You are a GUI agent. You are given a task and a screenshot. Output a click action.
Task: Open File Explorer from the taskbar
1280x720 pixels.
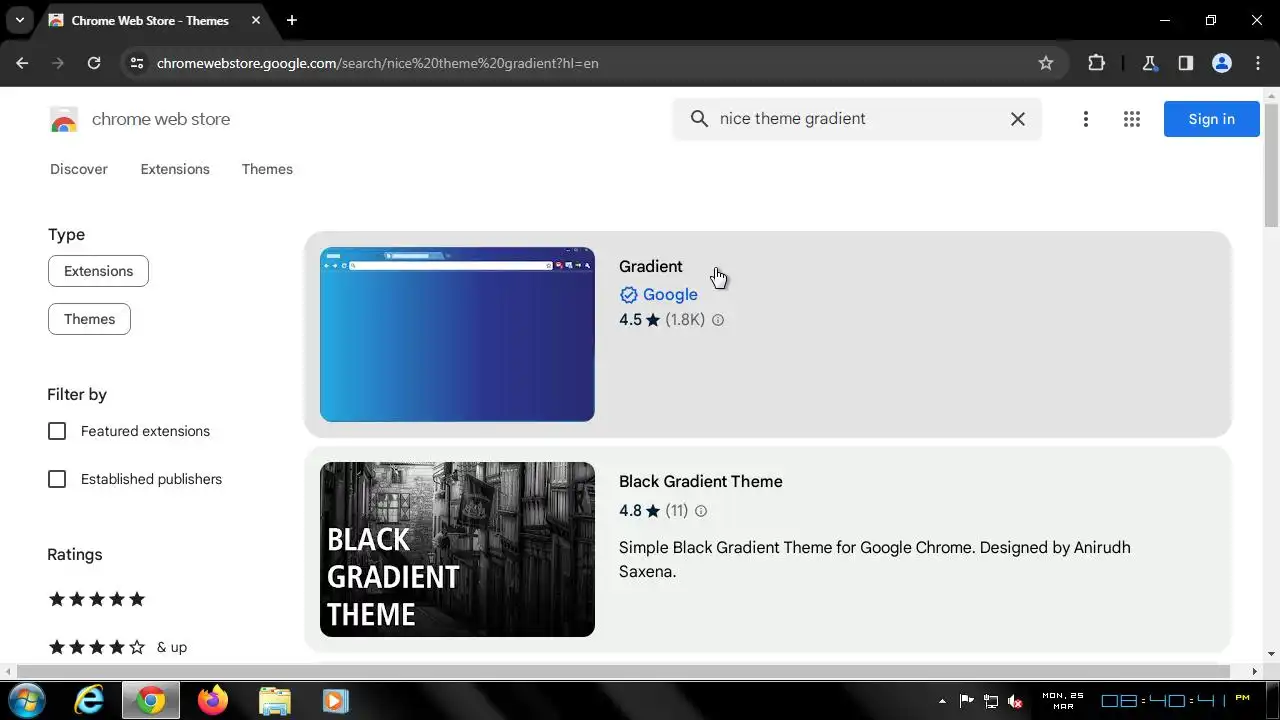274,700
